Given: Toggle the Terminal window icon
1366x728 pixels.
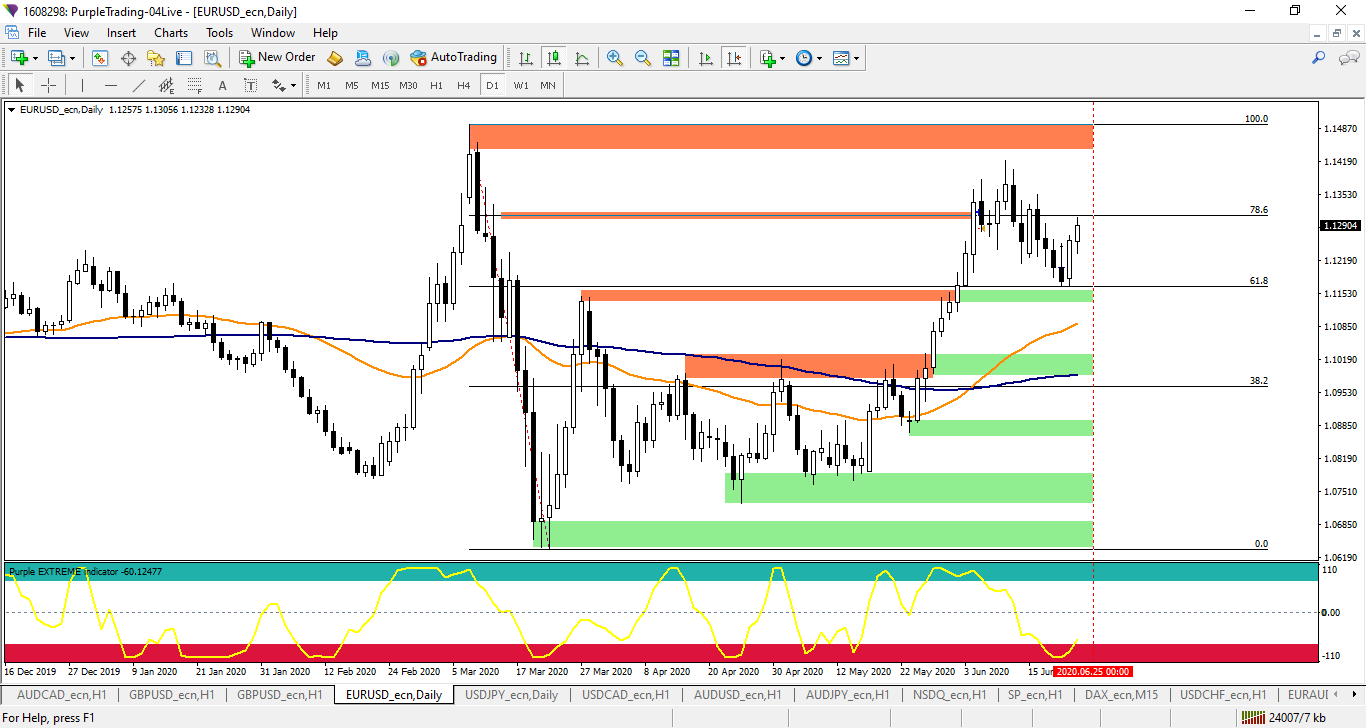Looking at the screenshot, I should pos(184,58).
